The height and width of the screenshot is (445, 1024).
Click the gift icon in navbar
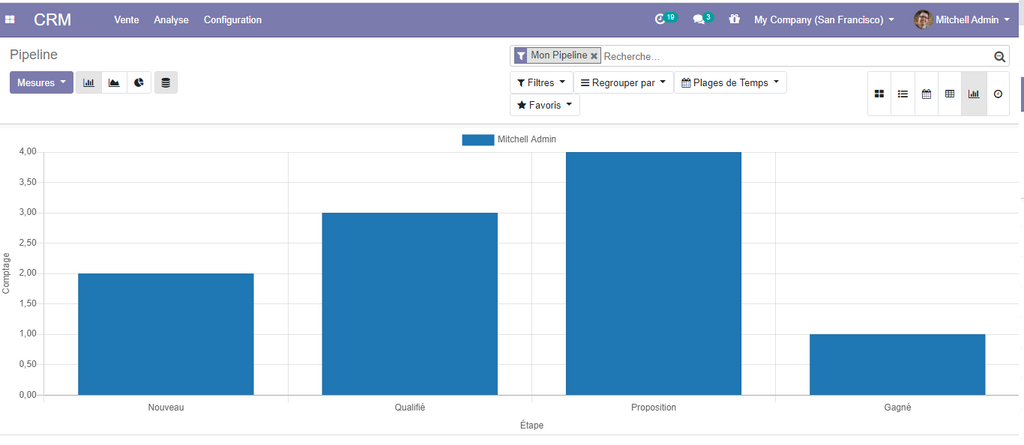coord(735,19)
